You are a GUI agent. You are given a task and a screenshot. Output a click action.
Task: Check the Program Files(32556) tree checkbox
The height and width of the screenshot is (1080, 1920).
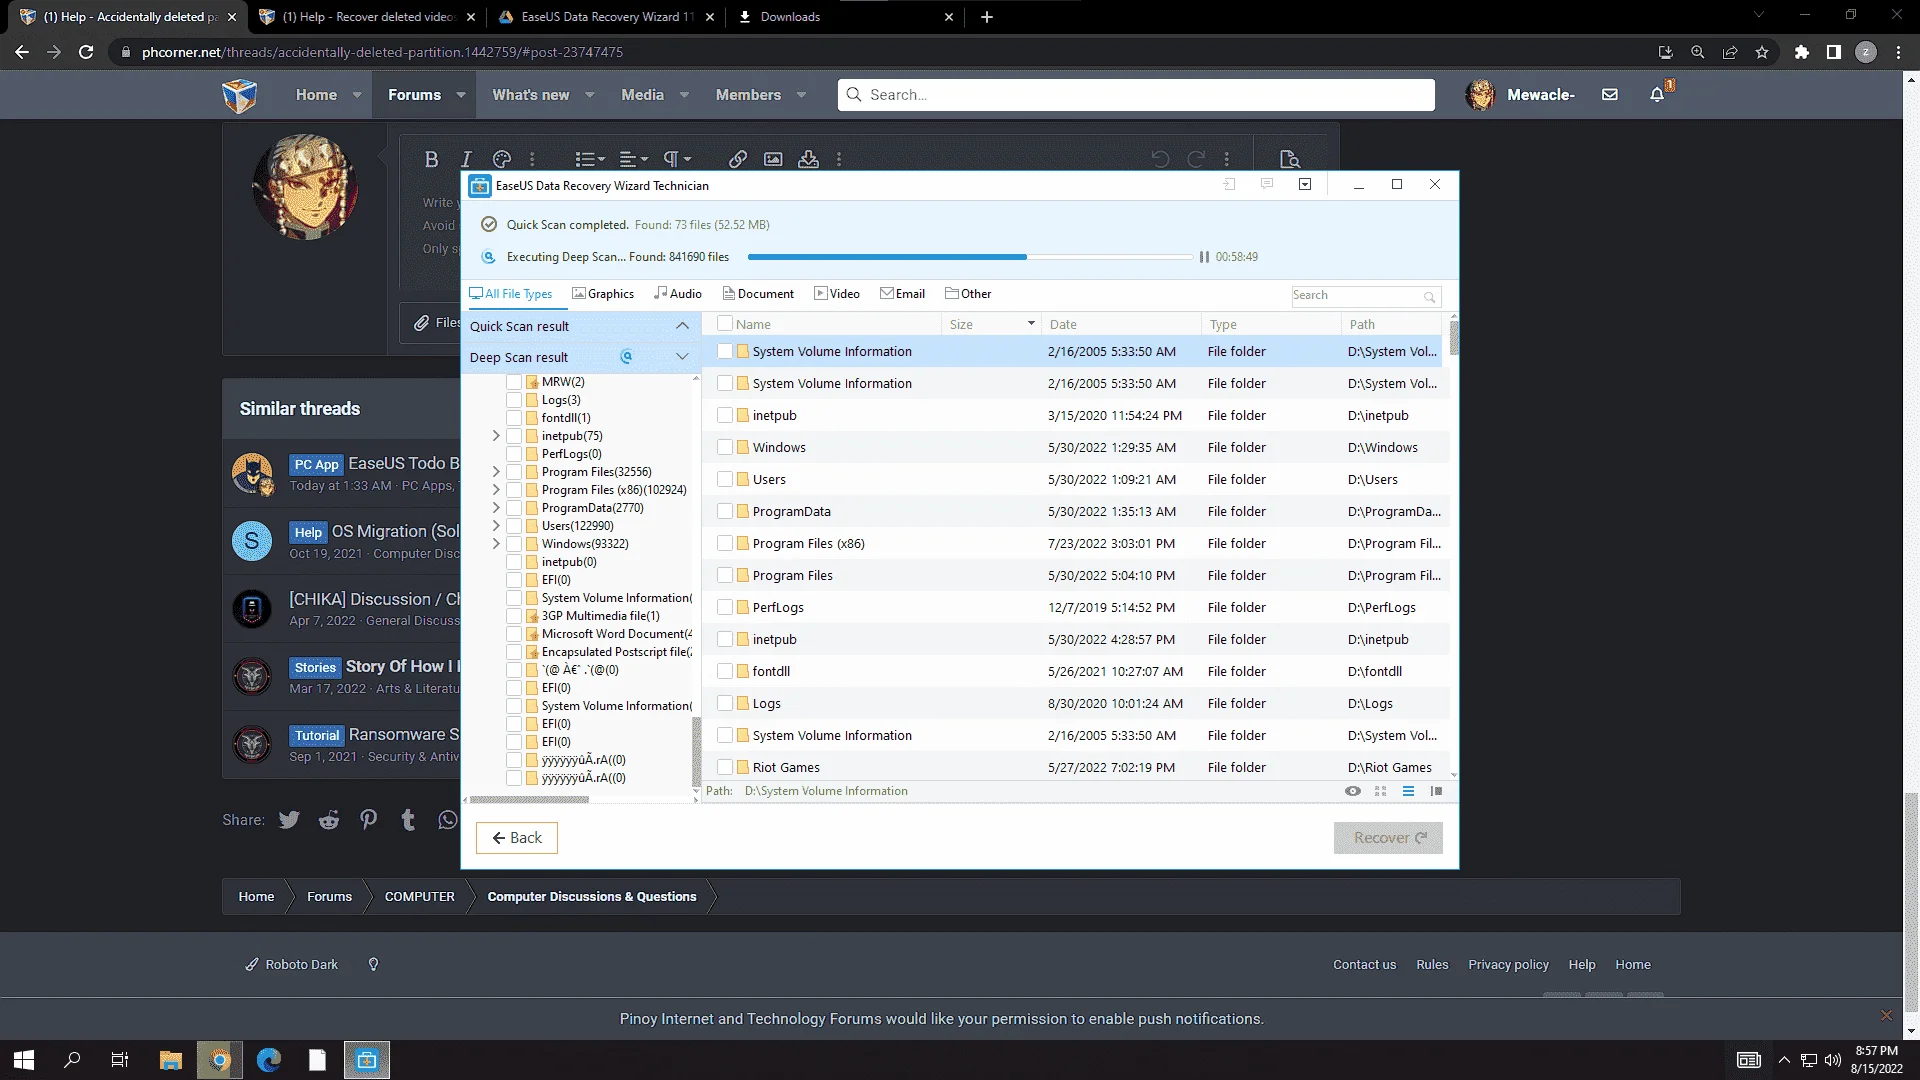point(514,472)
